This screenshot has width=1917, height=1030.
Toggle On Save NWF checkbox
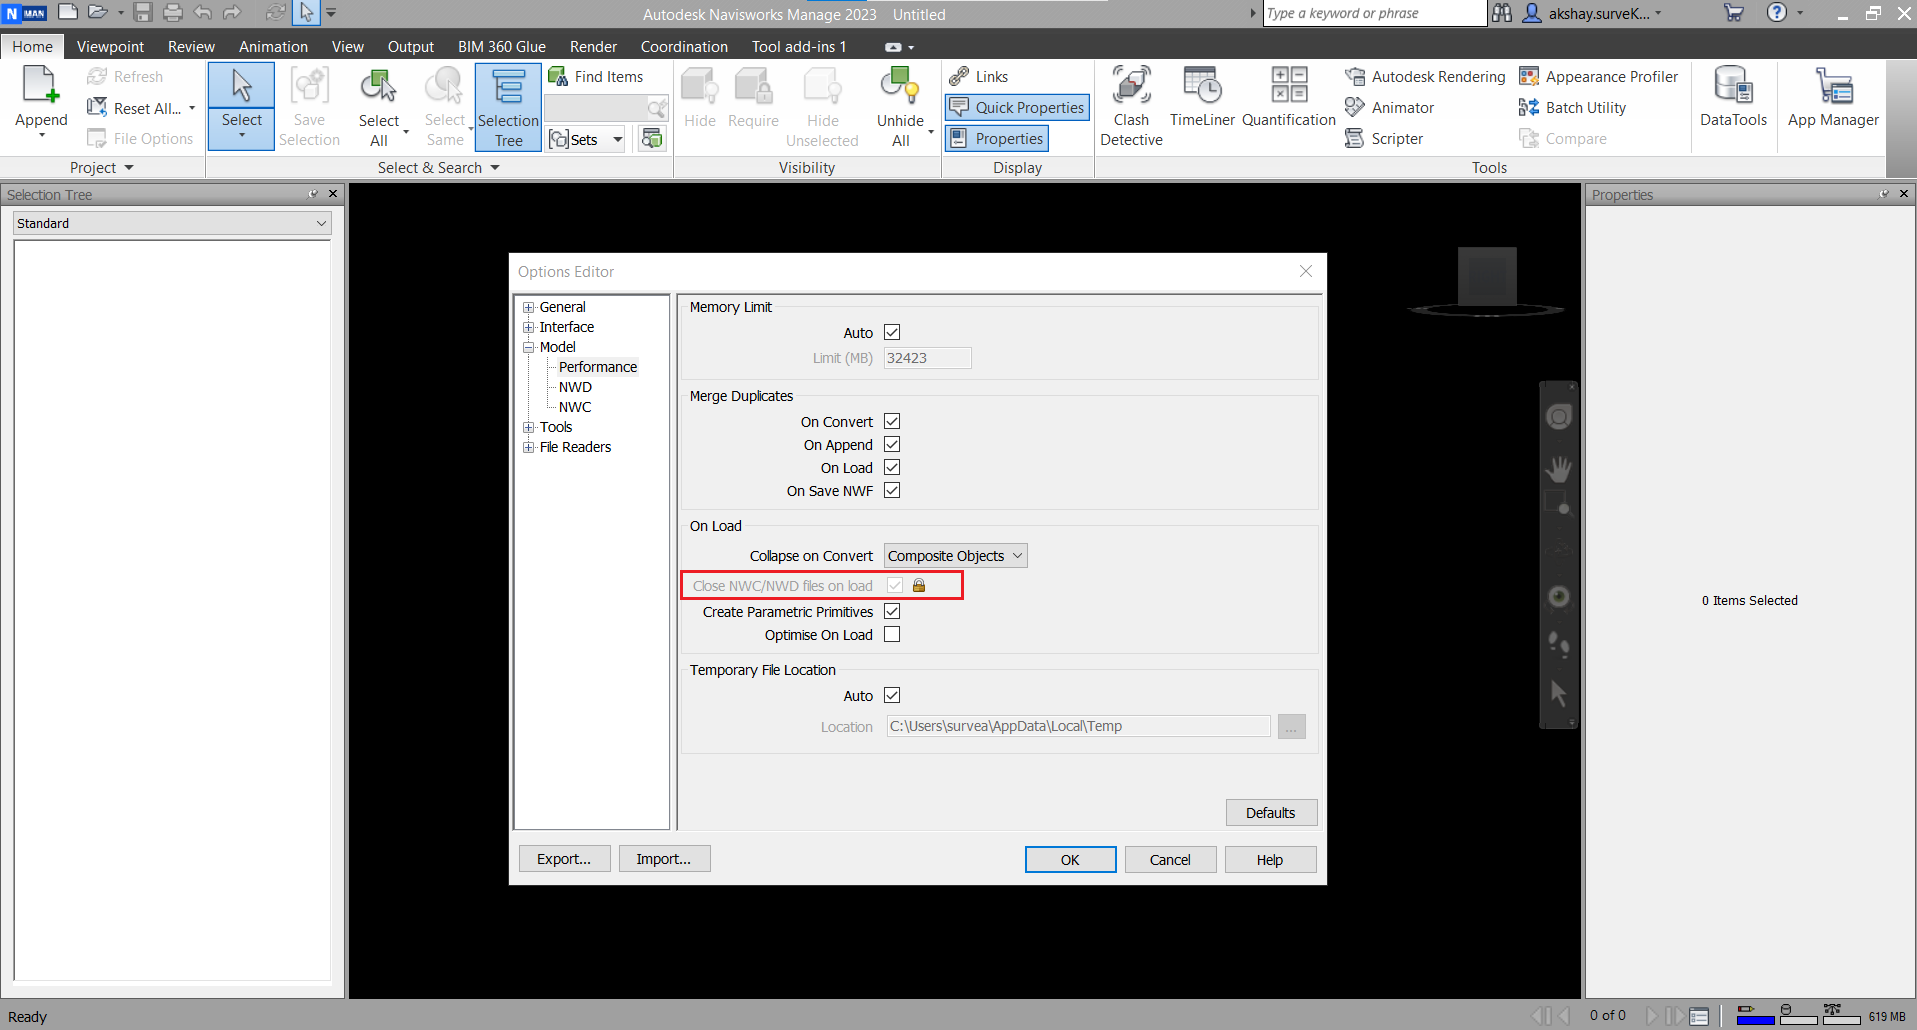[892, 490]
